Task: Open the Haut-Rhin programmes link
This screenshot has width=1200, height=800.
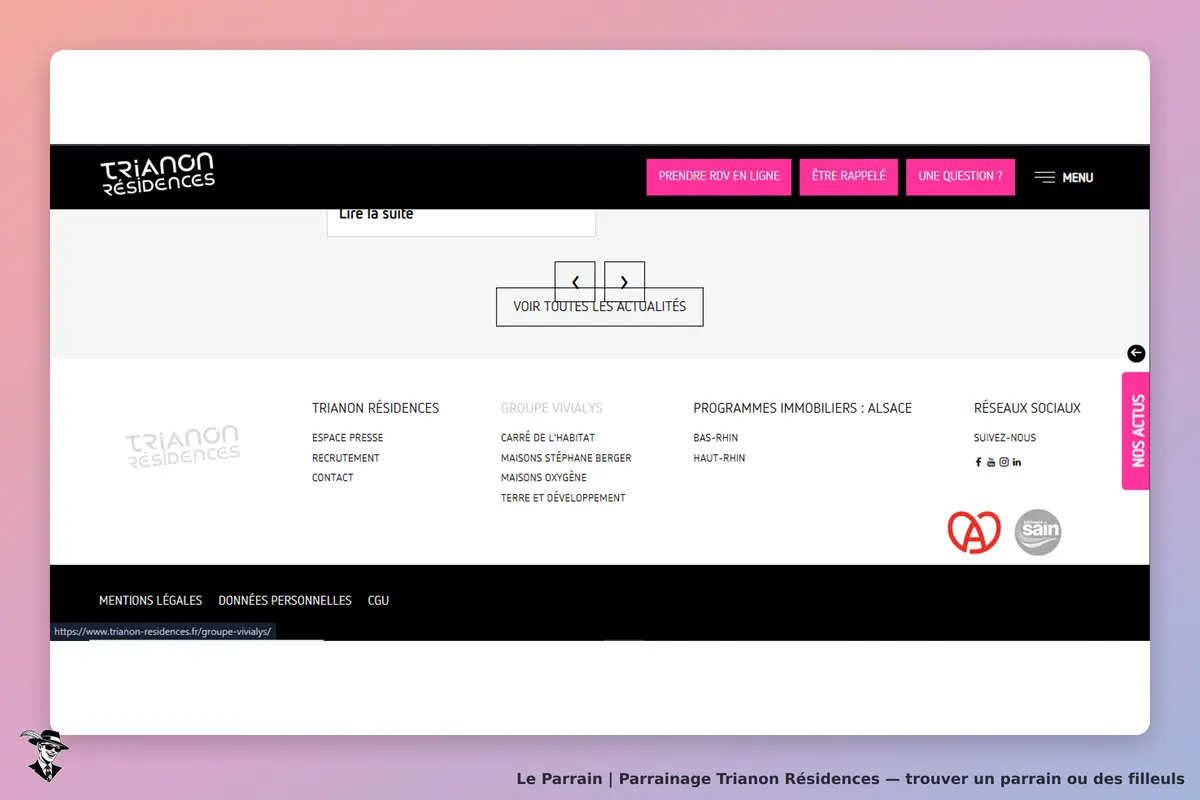Action: [719, 458]
